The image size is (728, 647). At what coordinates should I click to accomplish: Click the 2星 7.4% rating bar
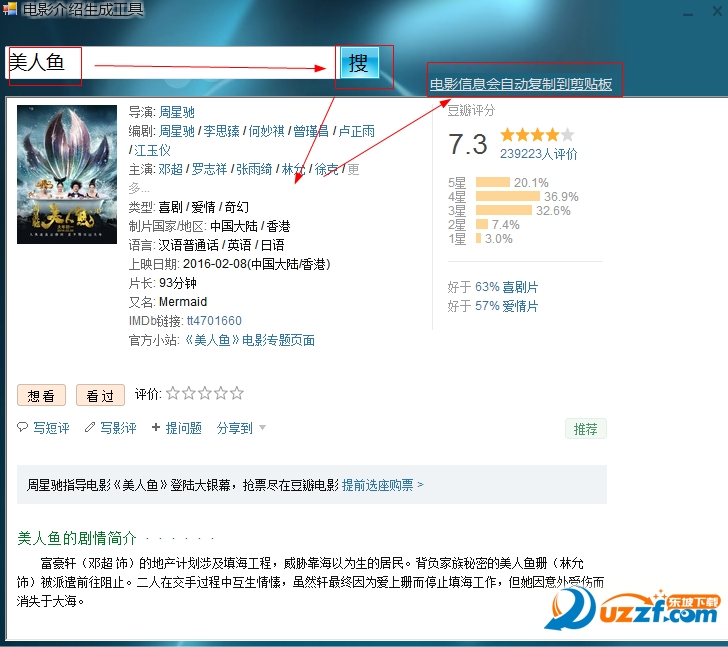484,225
